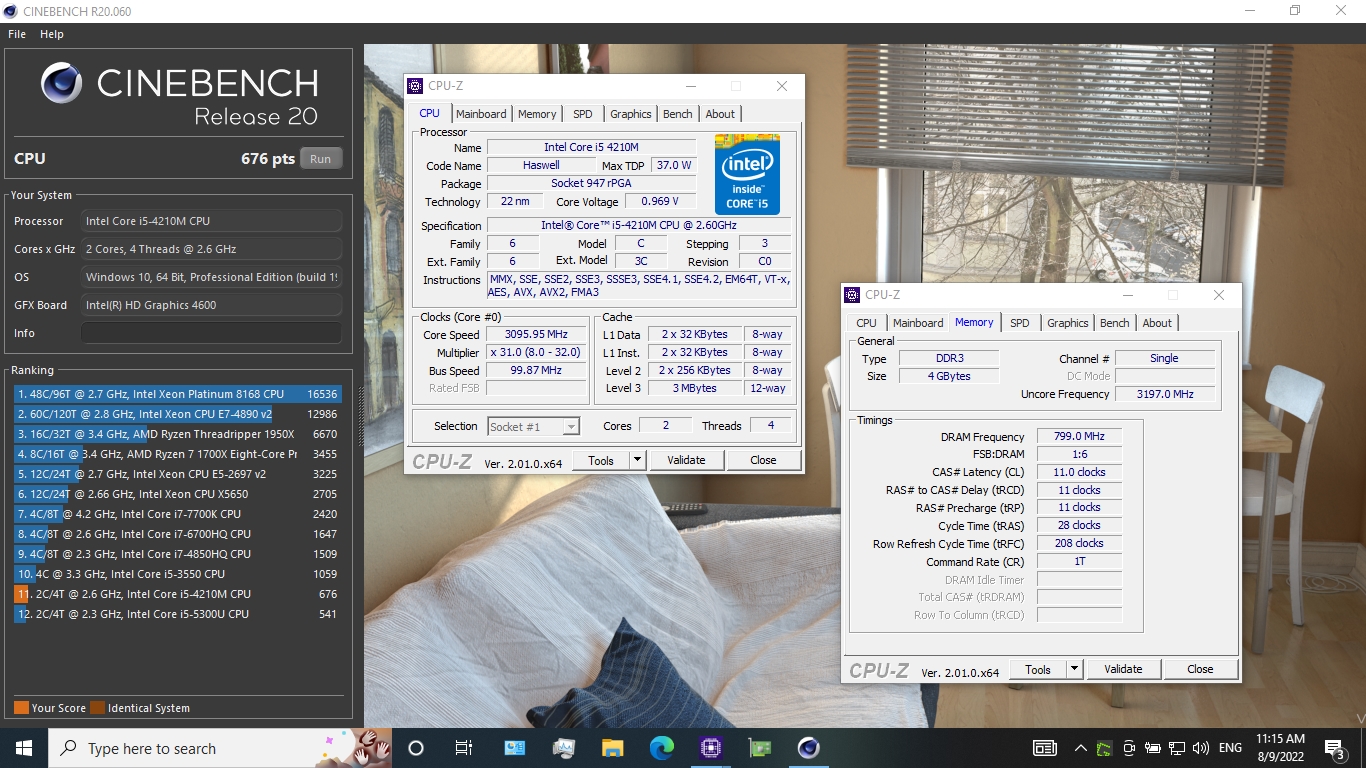Open the green graphics card app on taskbar
This screenshot has width=1366, height=768.
coord(760,748)
